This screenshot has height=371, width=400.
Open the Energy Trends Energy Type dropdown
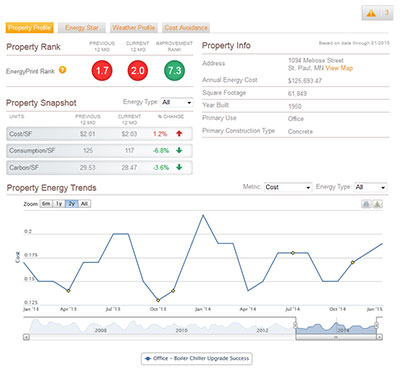tap(370, 187)
